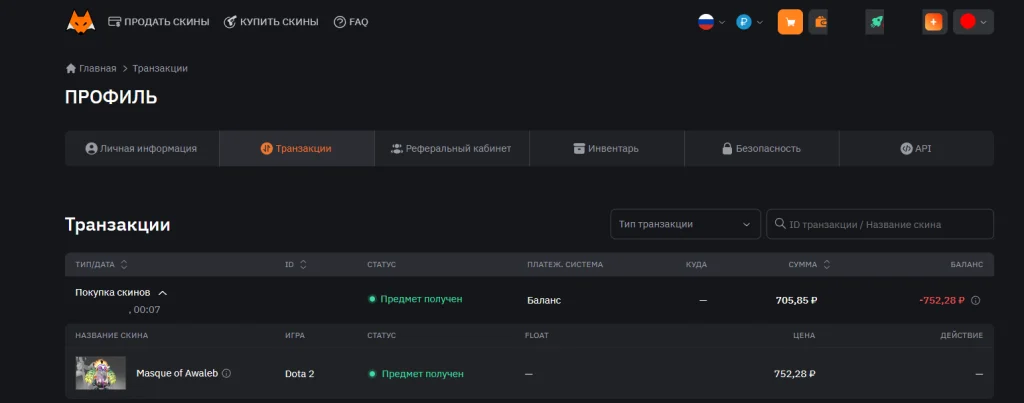Click the 705,85 ₽ sum value
The height and width of the screenshot is (403, 1024).
click(795, 300)
